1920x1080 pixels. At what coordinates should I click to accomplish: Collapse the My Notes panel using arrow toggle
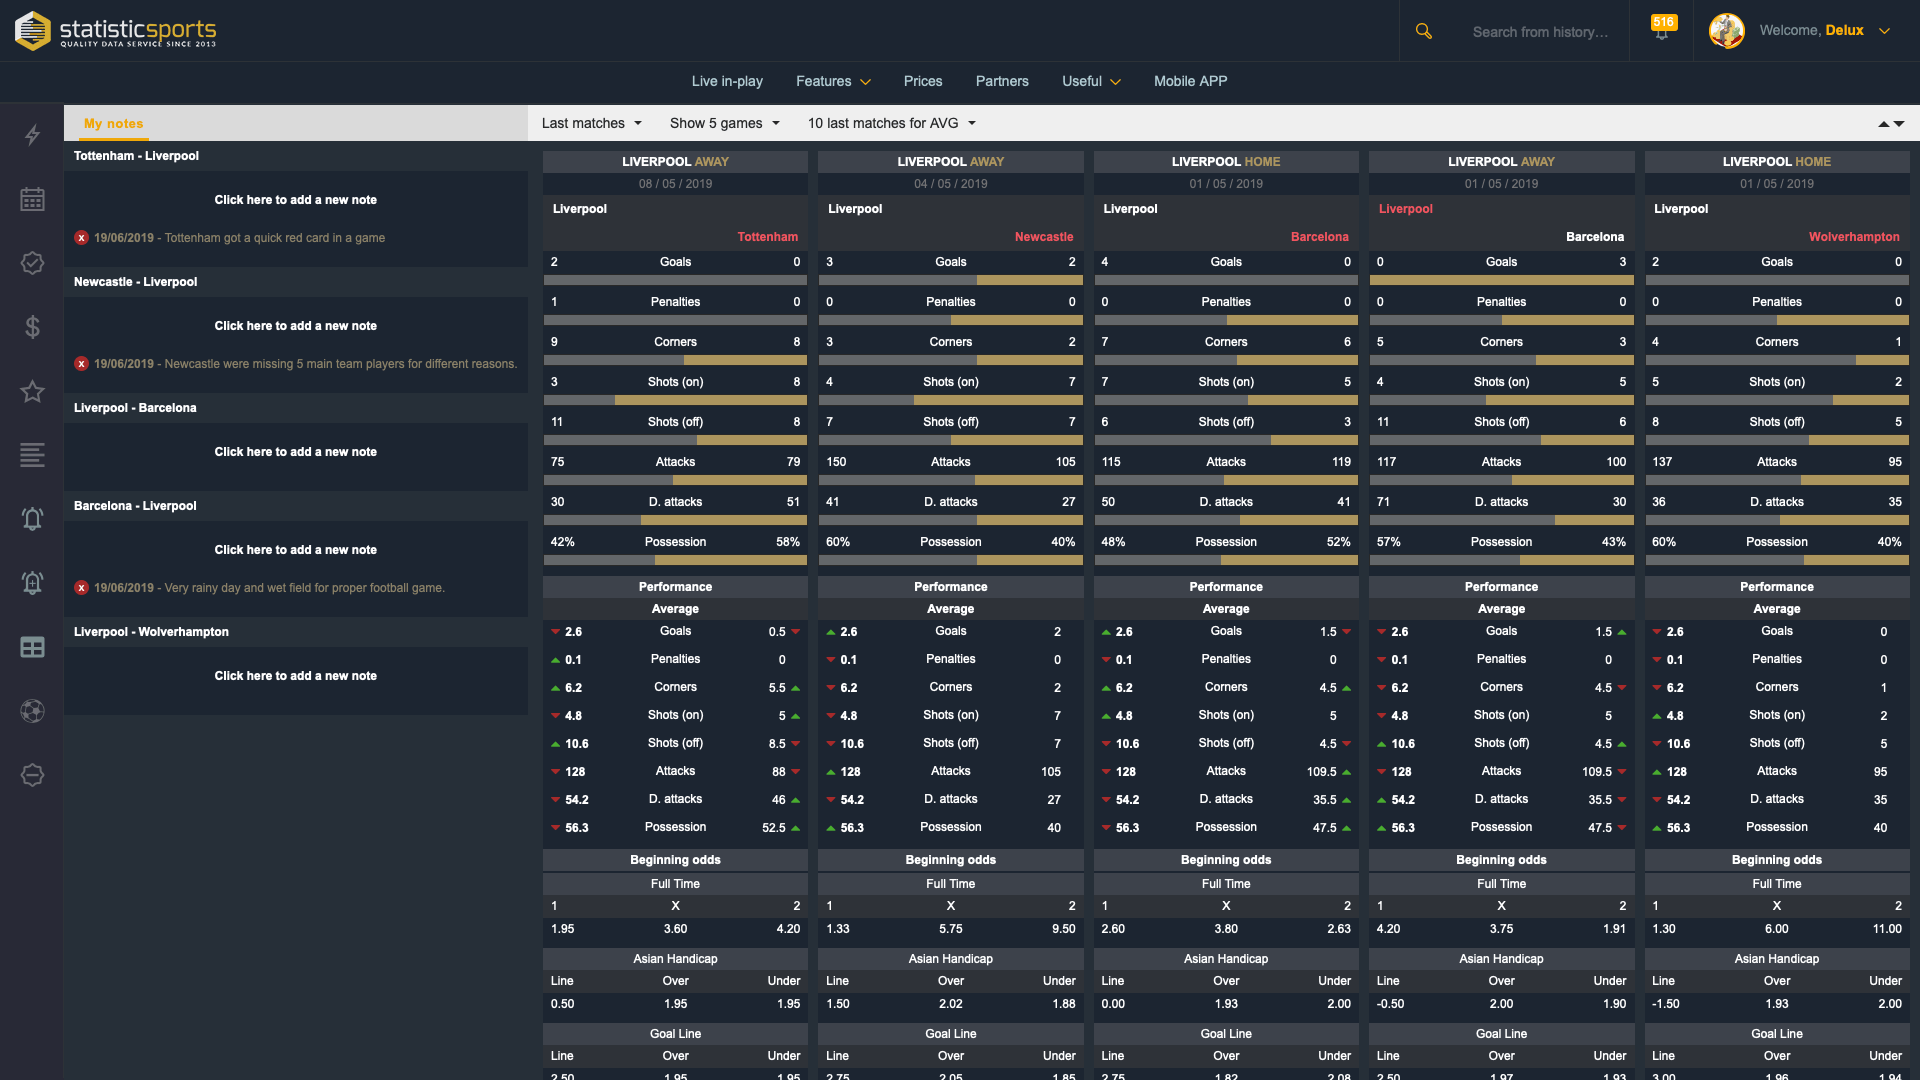1884,124
